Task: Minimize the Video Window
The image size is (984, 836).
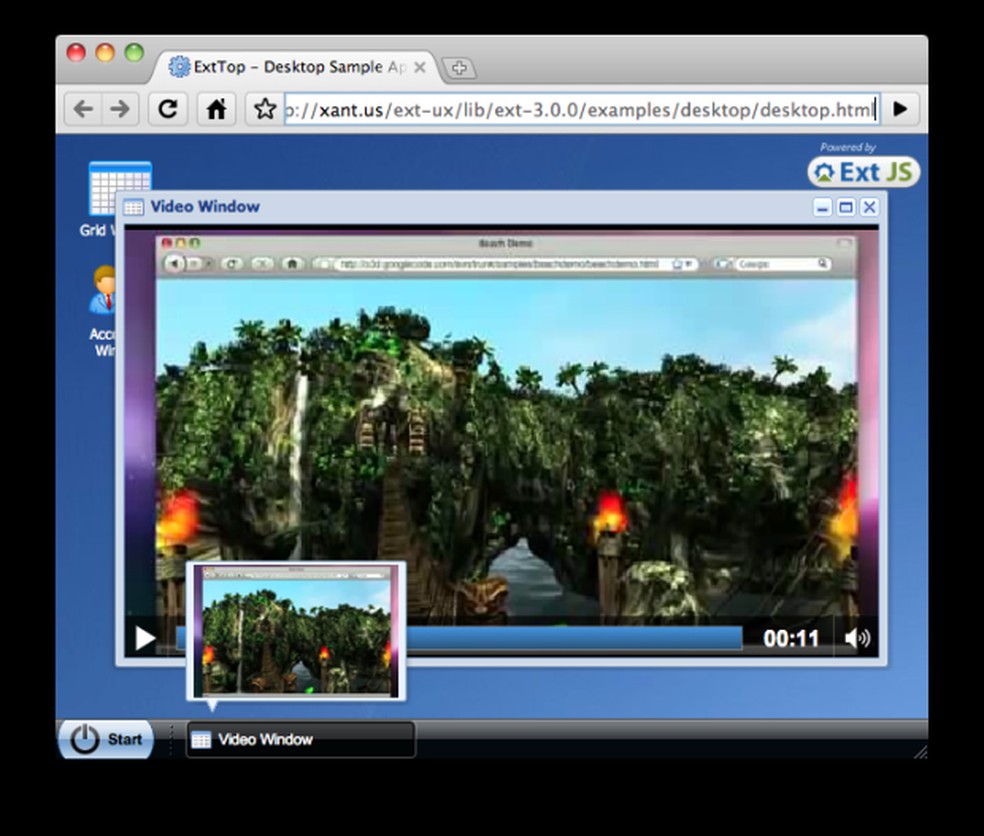Action: [823, 207]
